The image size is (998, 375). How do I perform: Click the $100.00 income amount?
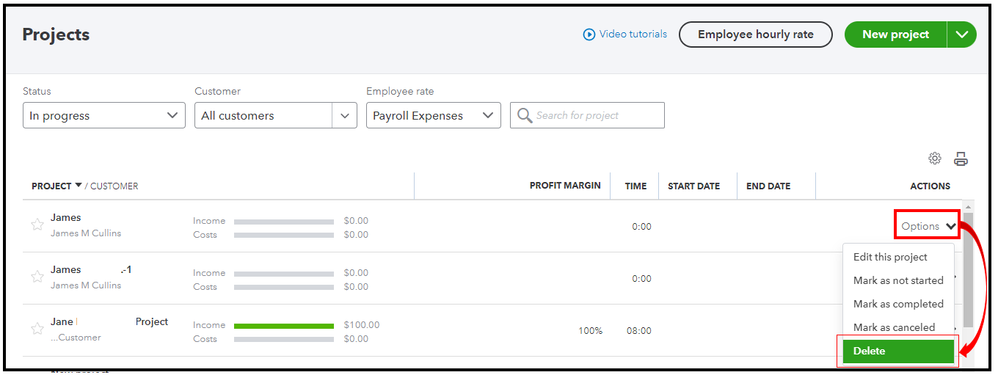(362, 325)
